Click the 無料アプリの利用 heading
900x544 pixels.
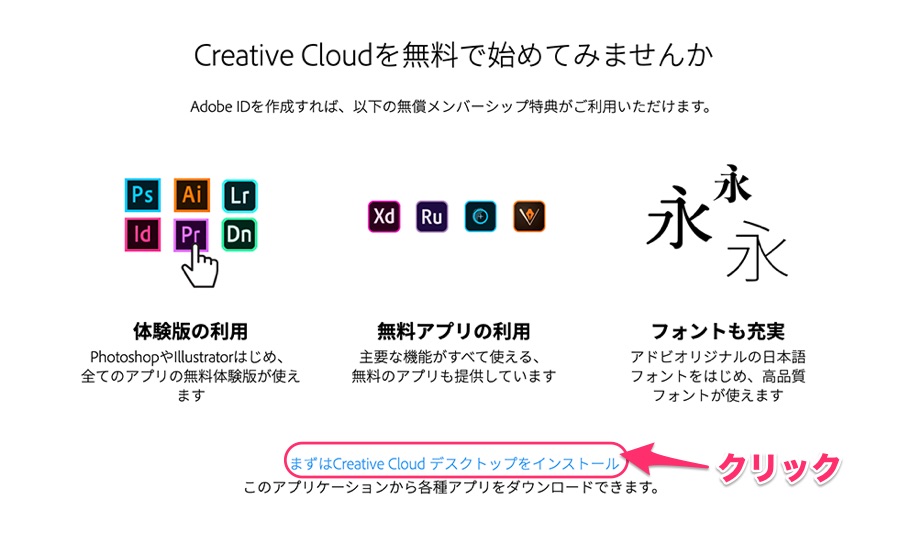click(x=453, y=331)
